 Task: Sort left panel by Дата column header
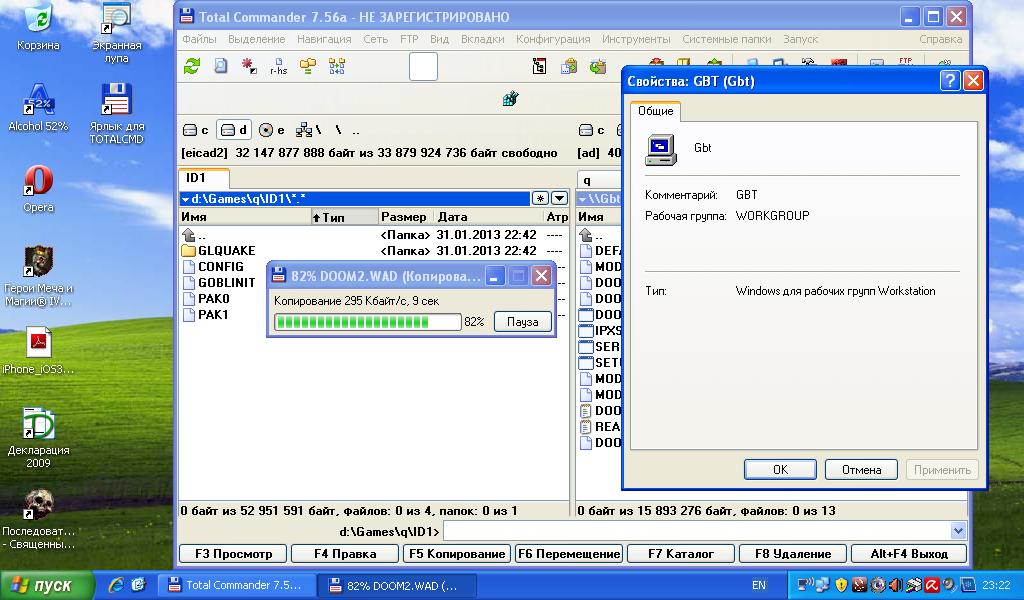[x=488, y=217]
